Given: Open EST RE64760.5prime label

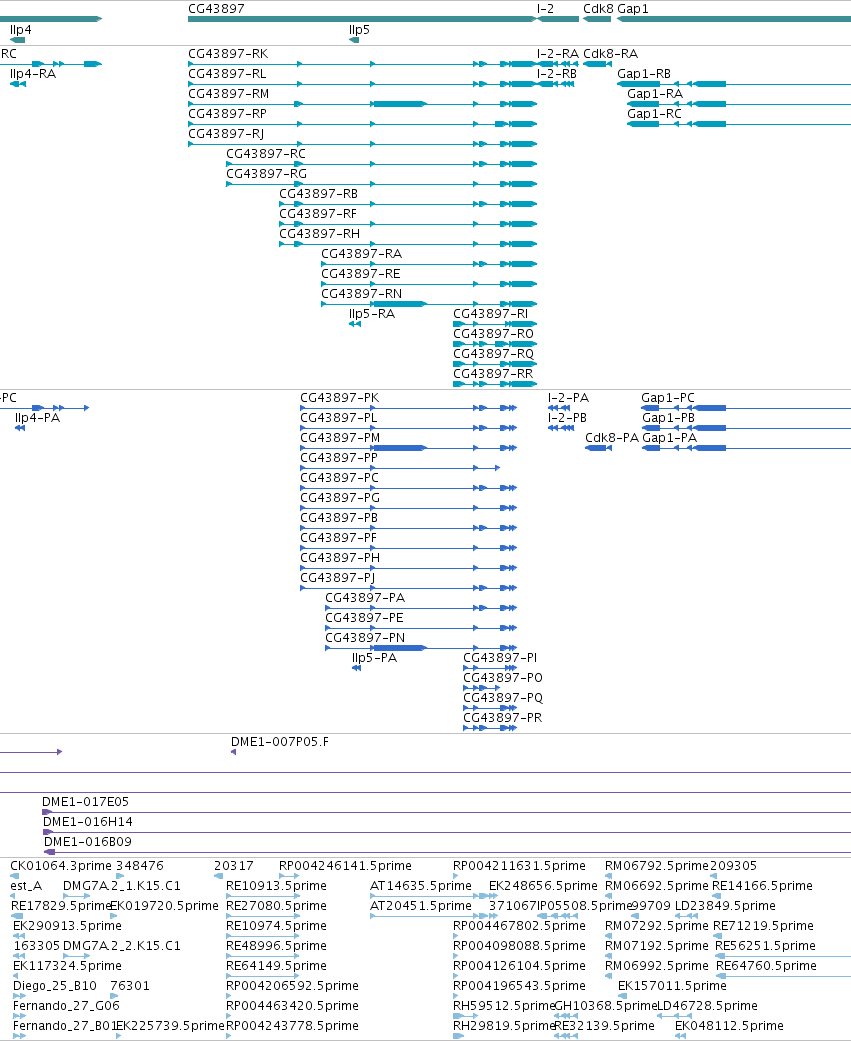Looking at the screenshot, I should (x=766, y=965).
